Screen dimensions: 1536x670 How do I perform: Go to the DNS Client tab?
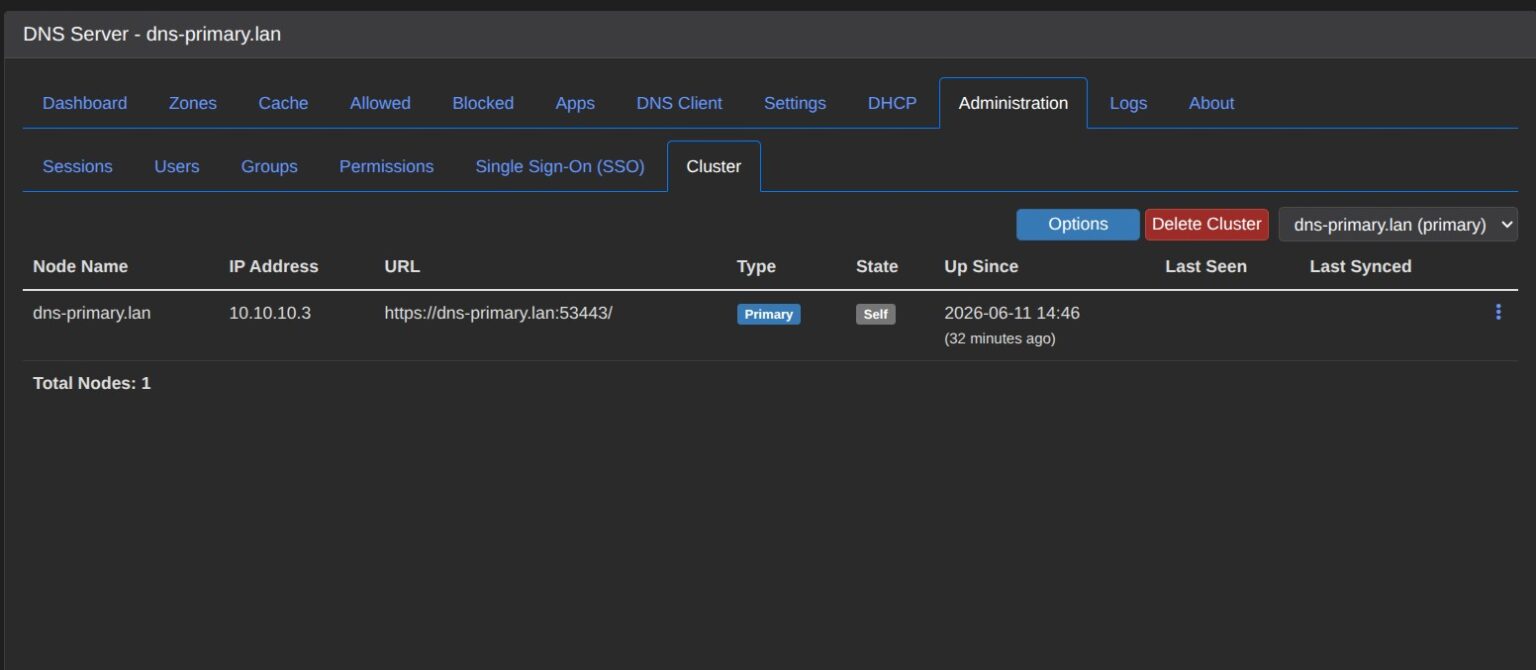[679, 103]
